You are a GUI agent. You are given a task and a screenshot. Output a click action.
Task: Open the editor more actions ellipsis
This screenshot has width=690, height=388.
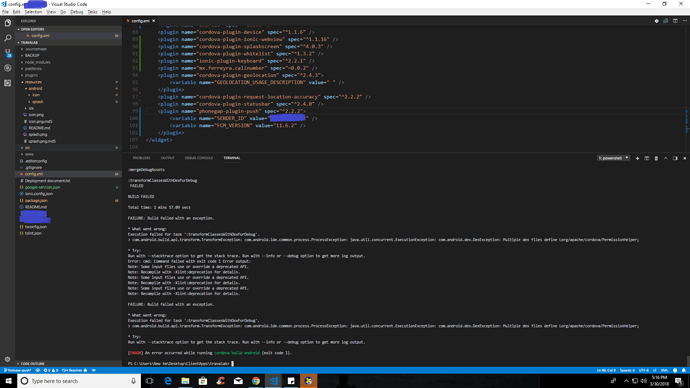coord(684,21)
